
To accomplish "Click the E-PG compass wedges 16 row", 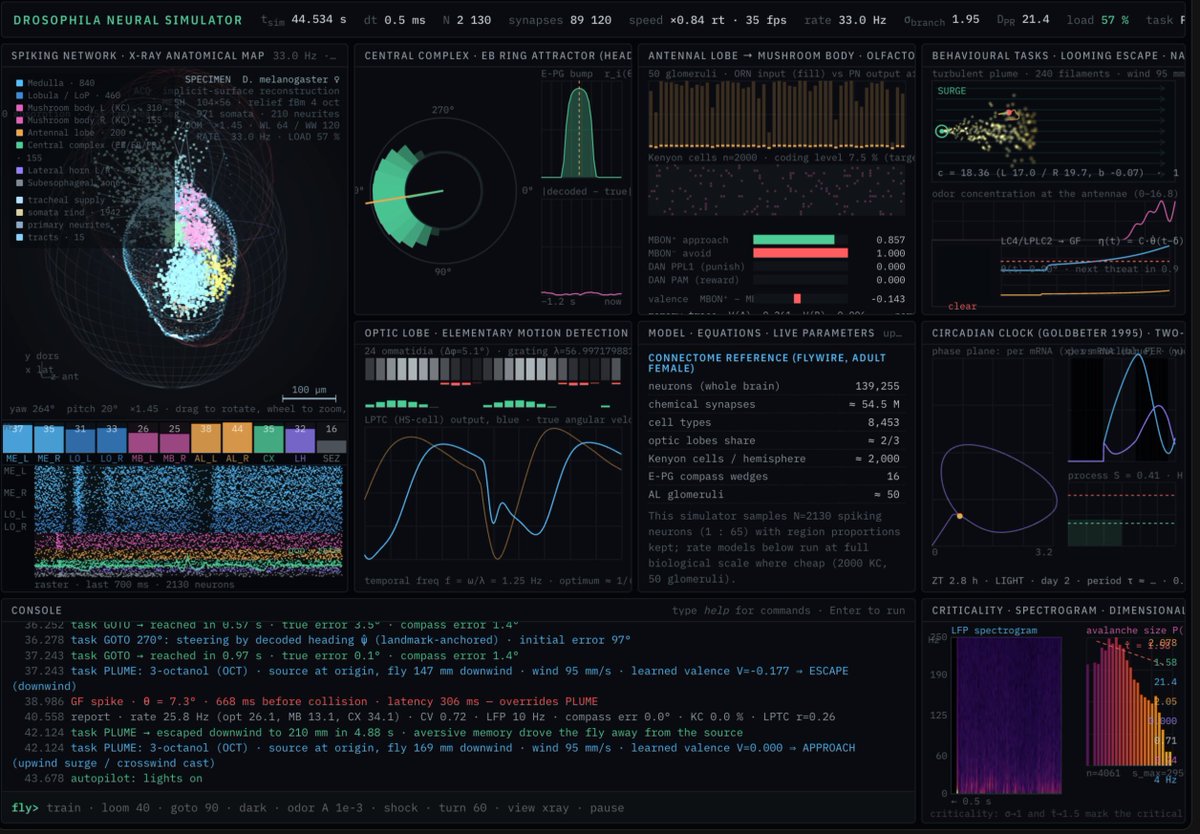I will point(773,476).
